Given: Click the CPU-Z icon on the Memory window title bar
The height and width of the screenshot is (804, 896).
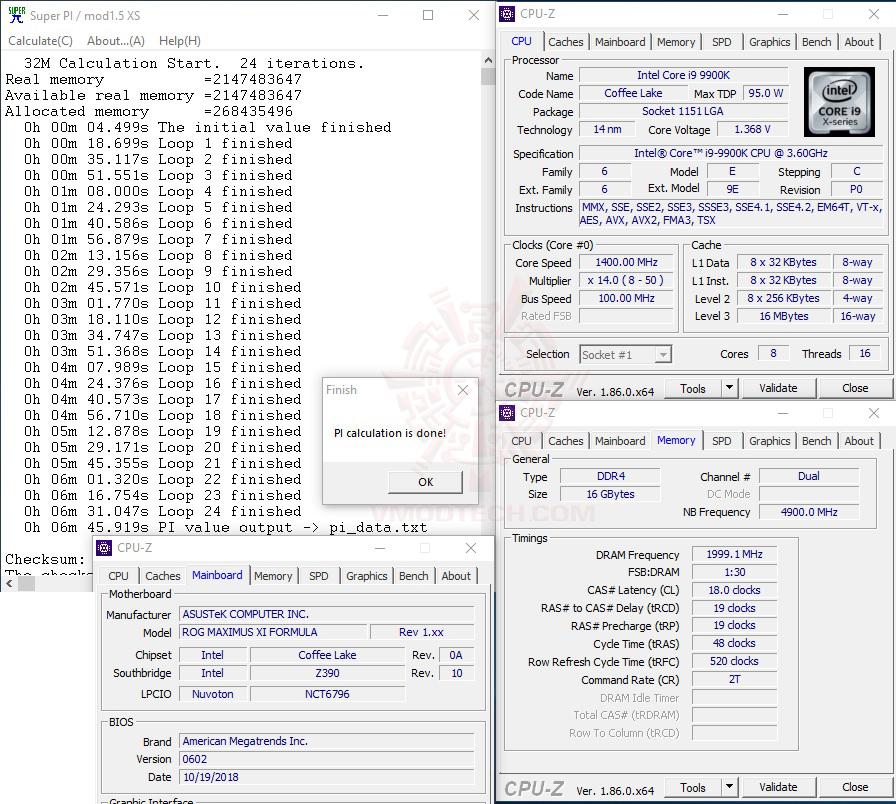Looking at the screenshot, I should click(507, 413).
